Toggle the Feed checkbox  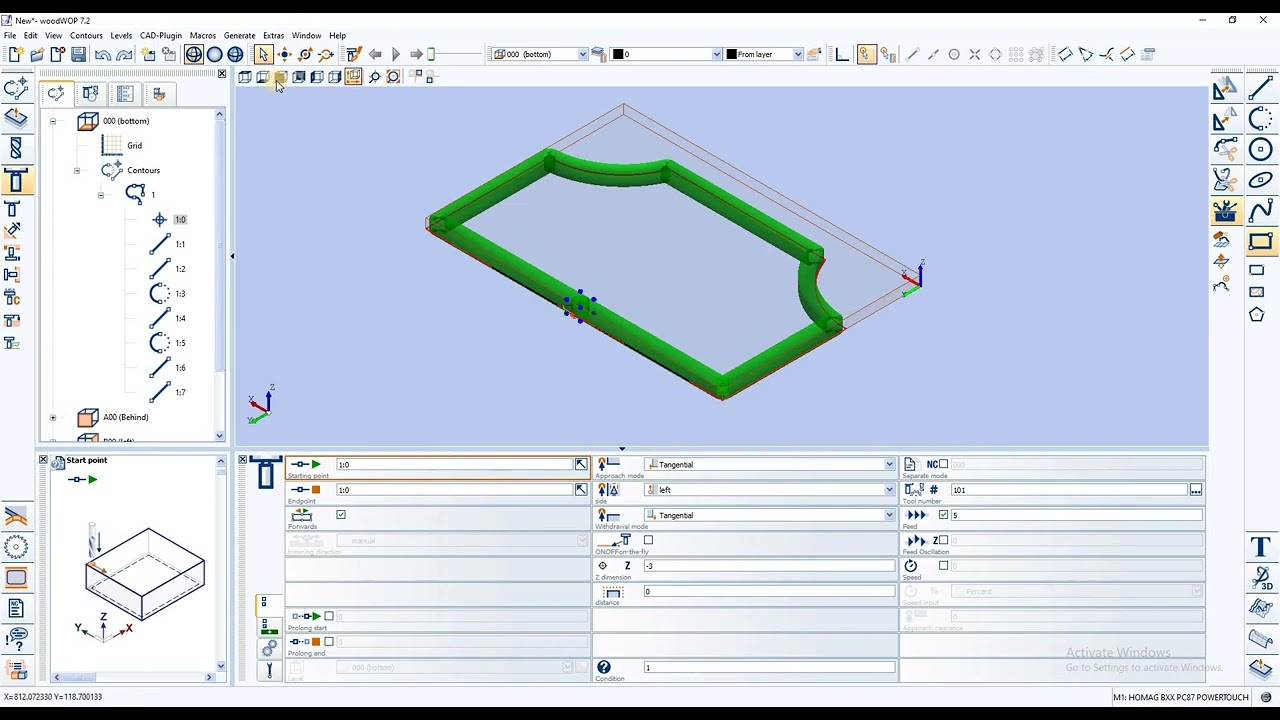click(943, 515)
